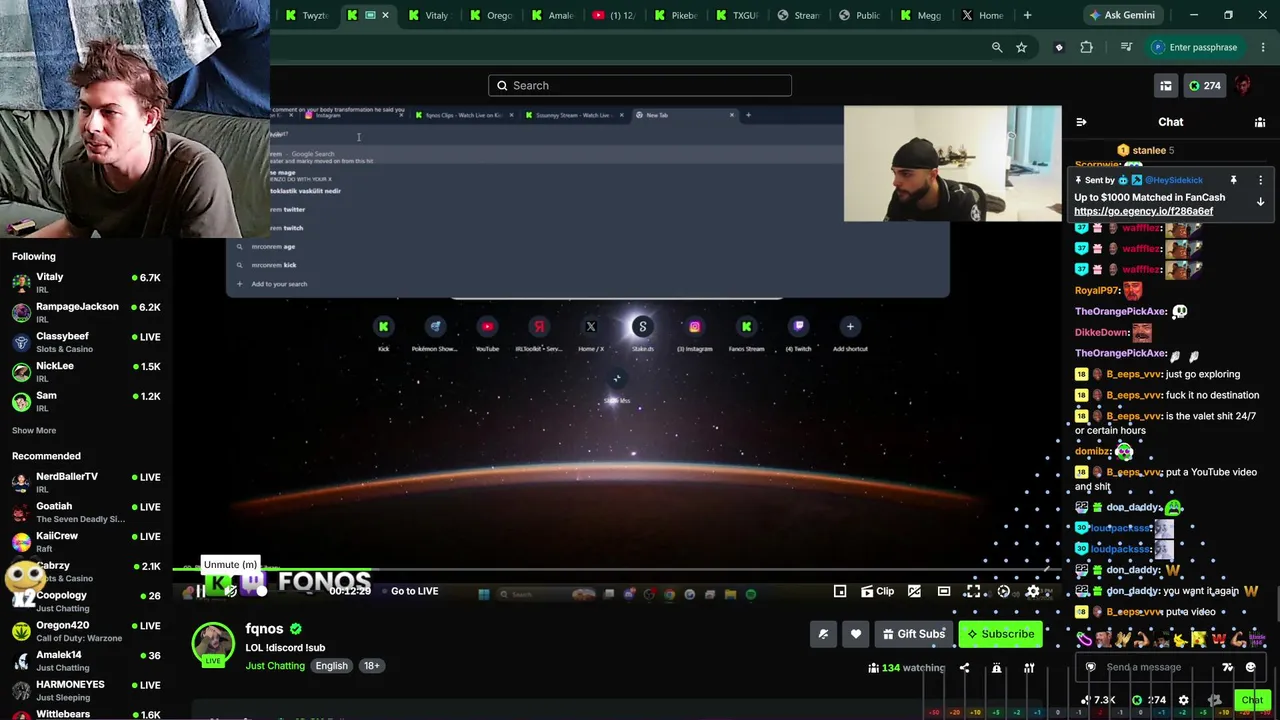Switch to the Oregon browser tab
This screenshot has height=720, width=1280.
pos(489,15)
